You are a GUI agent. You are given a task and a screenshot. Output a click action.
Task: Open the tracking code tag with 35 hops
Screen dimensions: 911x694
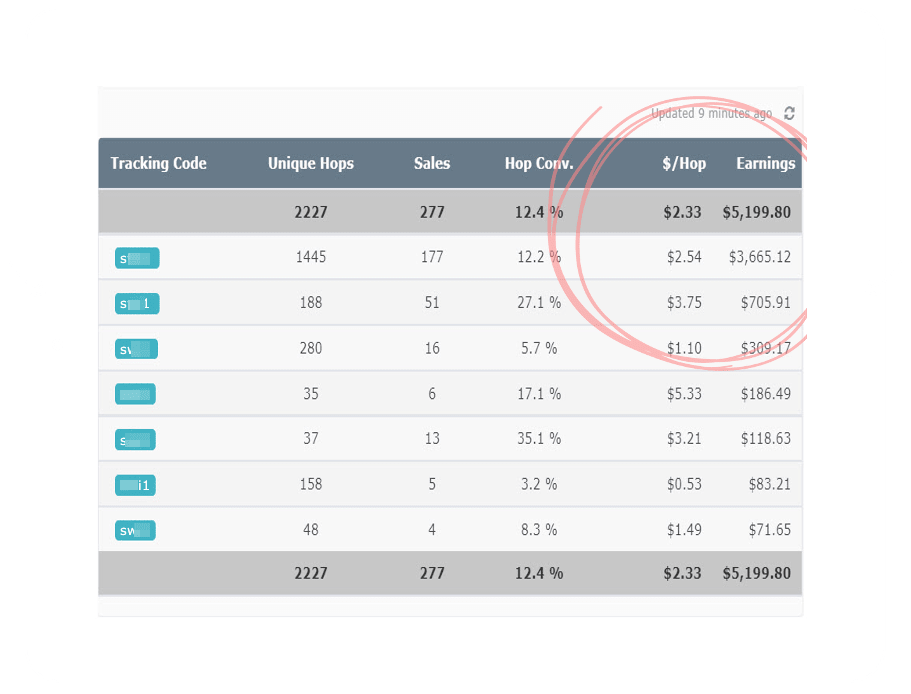tap(135, 394)
